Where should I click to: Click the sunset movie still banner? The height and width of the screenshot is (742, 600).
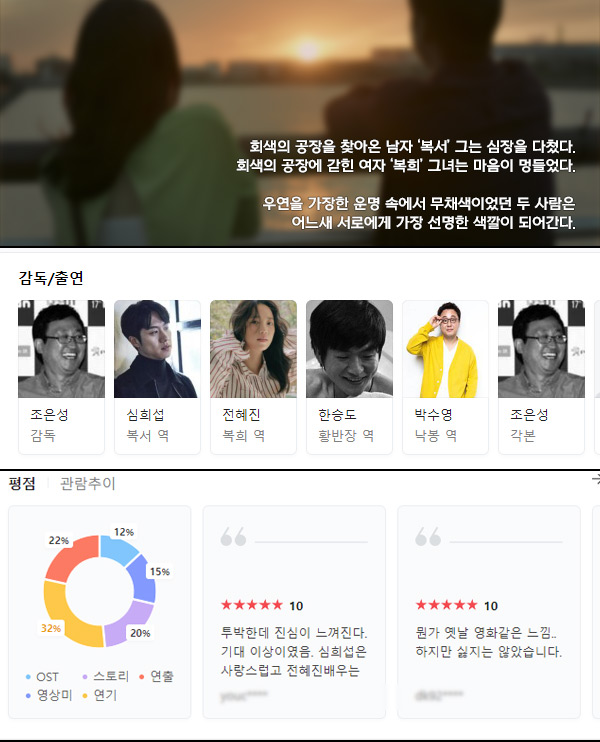pyautogui.click(x=300, y=123)
